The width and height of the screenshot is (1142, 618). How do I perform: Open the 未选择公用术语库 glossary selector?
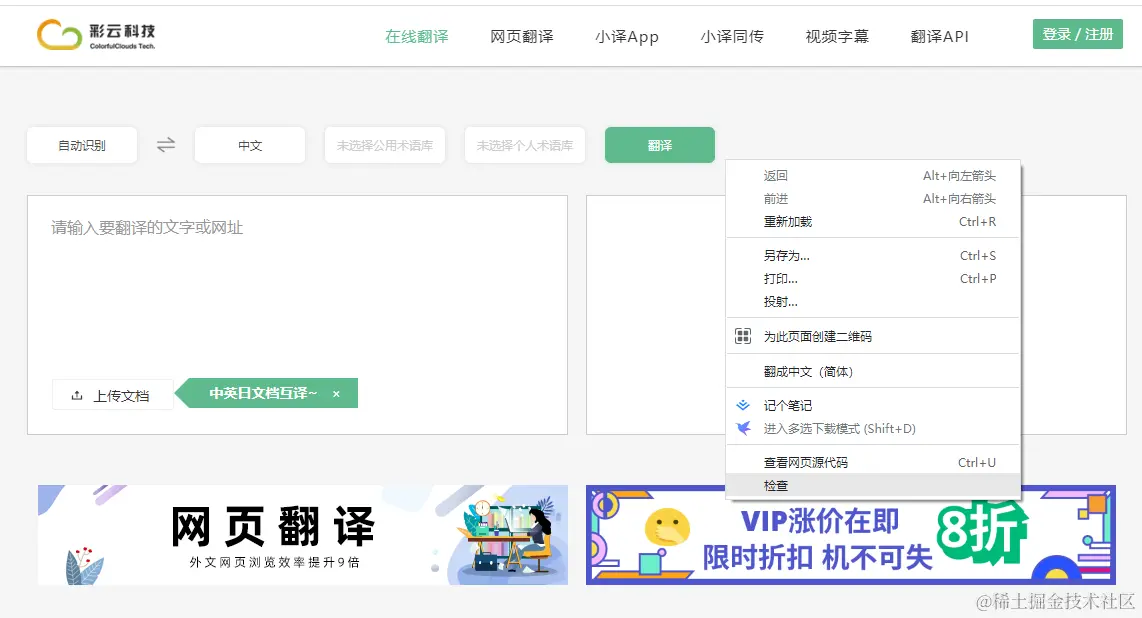384,145
